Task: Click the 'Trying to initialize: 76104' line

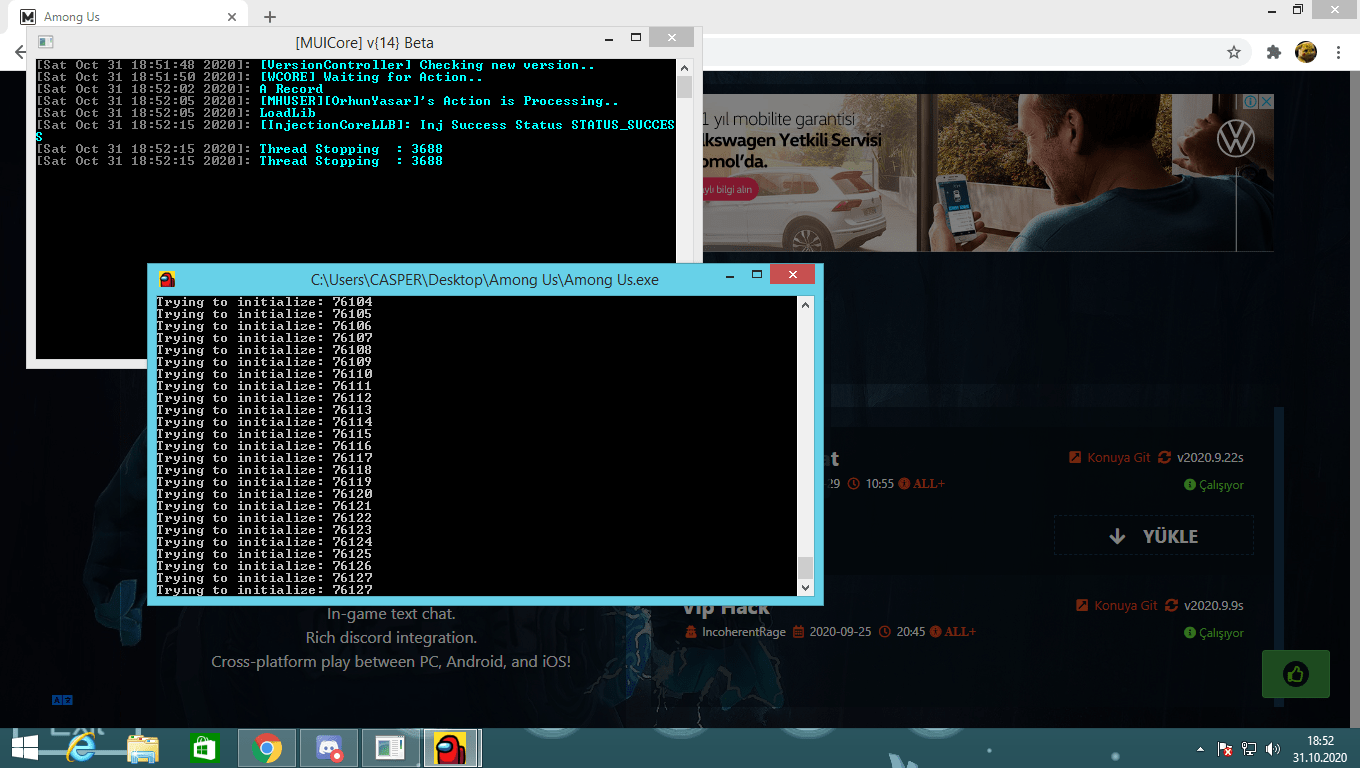Action: 264,302
